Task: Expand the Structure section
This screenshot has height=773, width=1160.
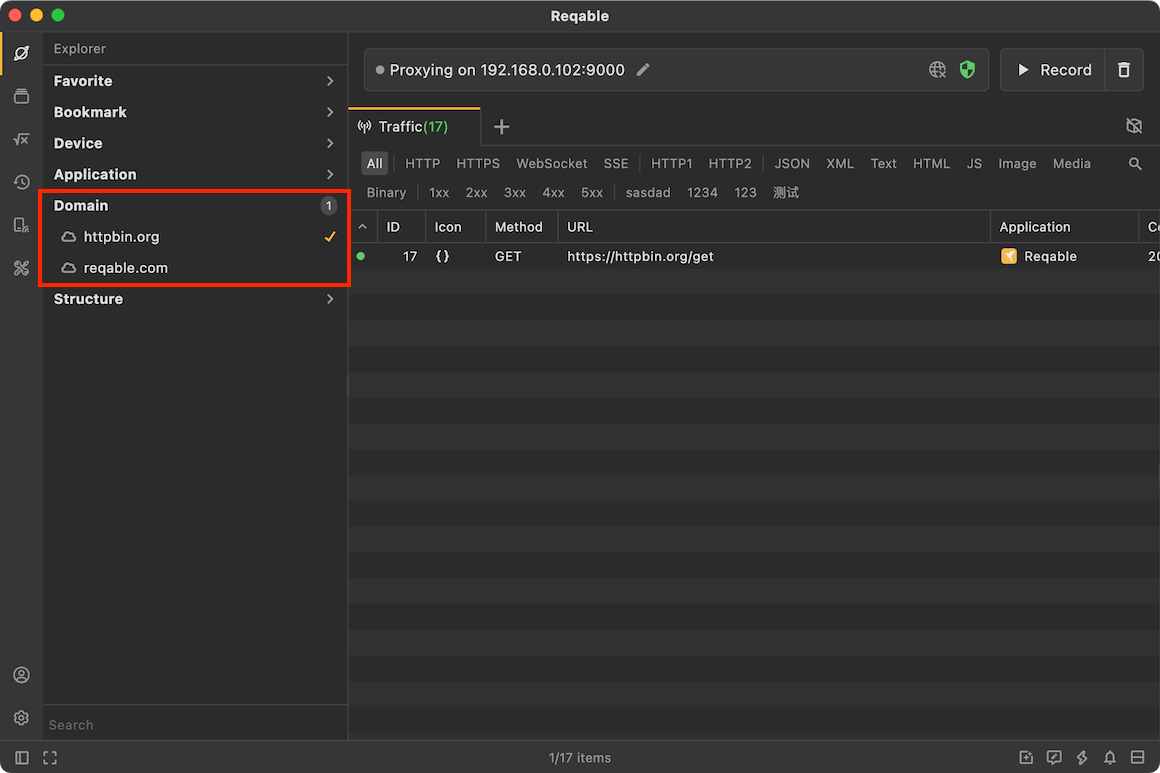Action: 195,299
